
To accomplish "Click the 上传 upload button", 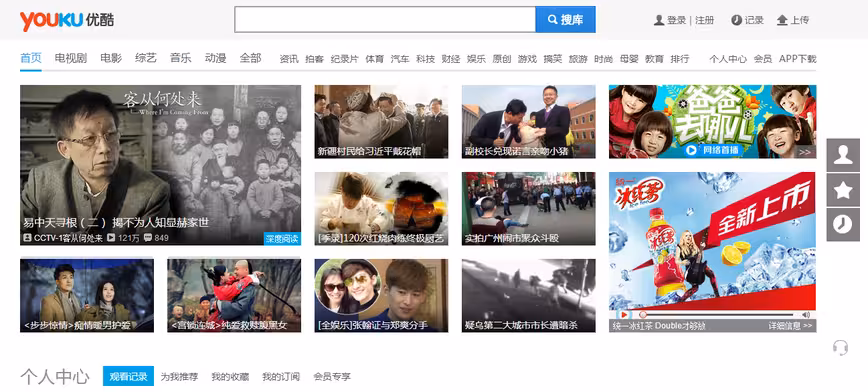I will 793,20.
